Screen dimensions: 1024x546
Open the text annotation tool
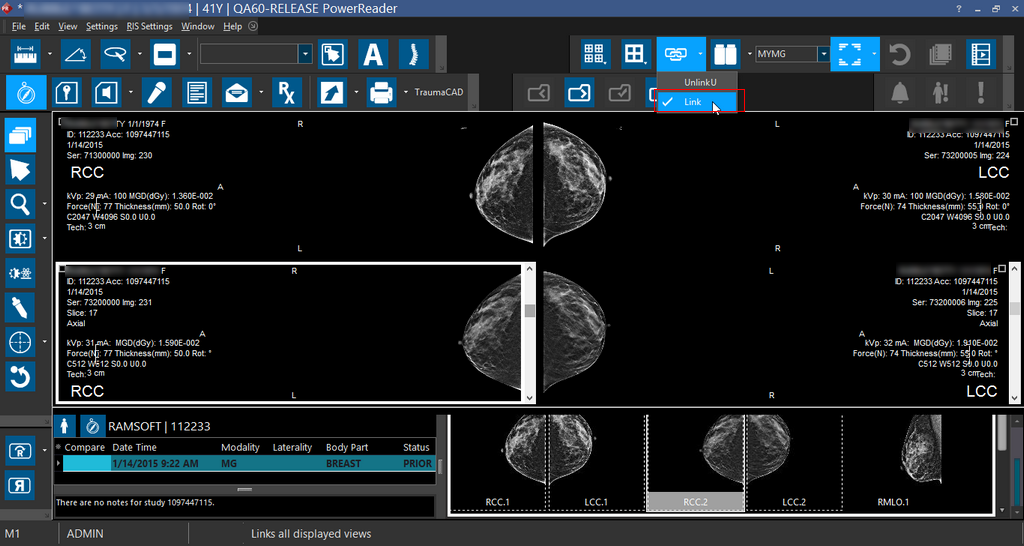point(373,54)
